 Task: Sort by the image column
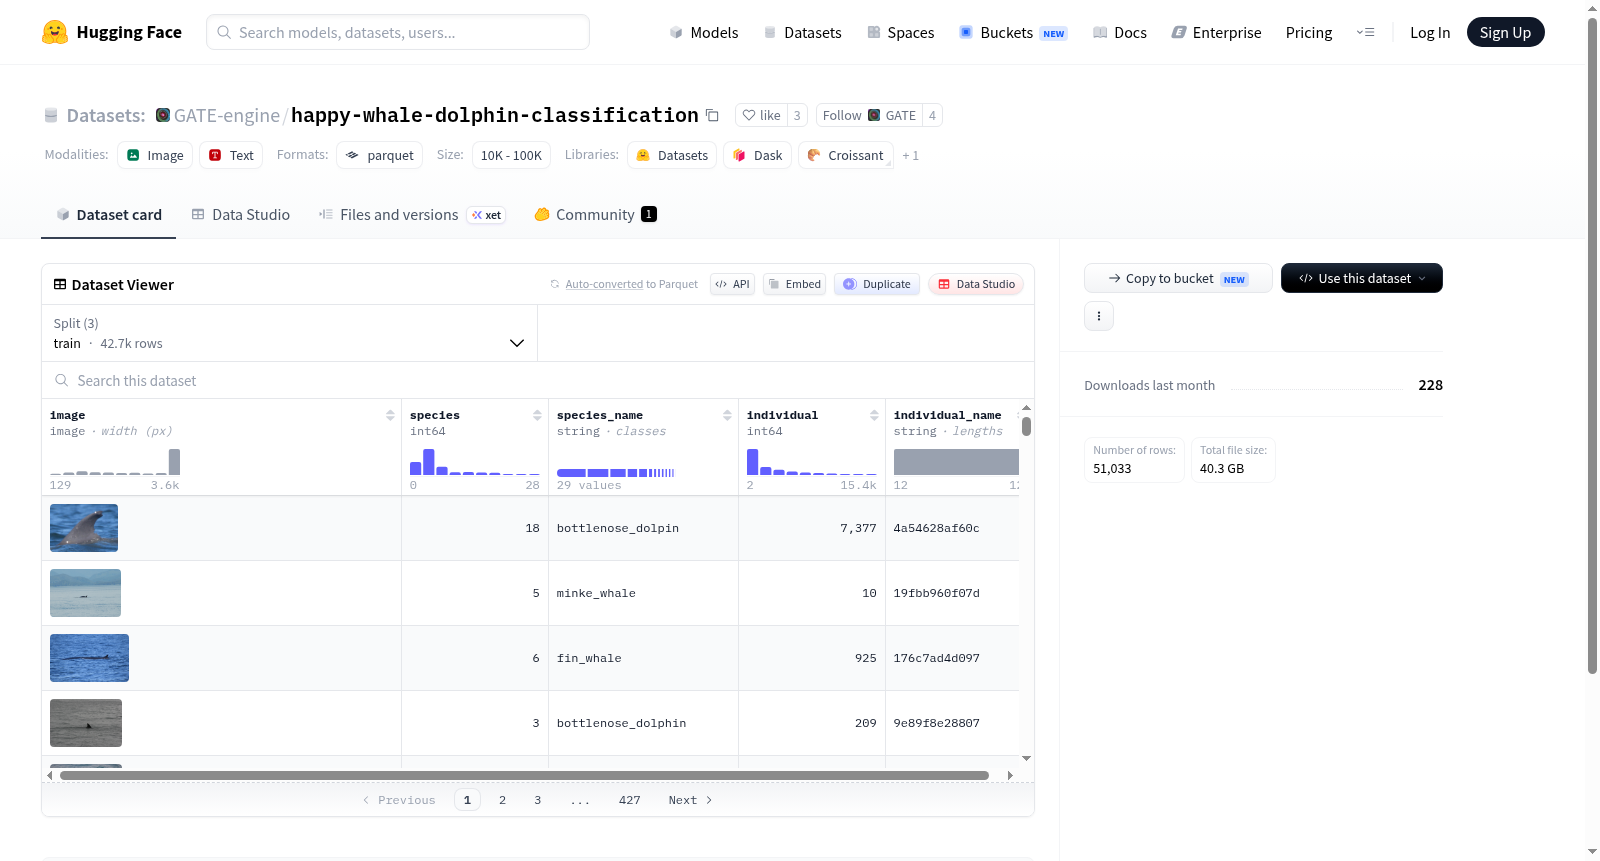pos(390,415)
